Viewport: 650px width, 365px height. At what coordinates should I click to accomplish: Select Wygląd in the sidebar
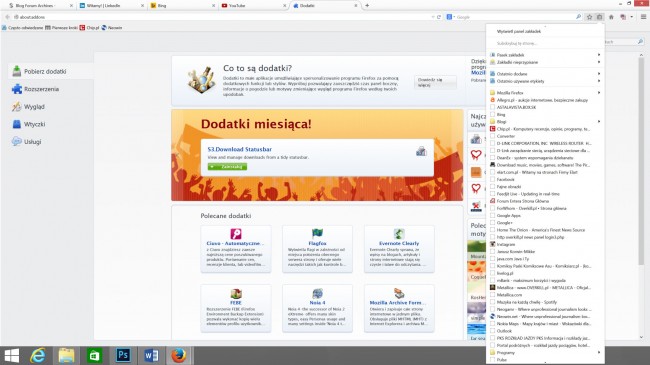(50, 107)
